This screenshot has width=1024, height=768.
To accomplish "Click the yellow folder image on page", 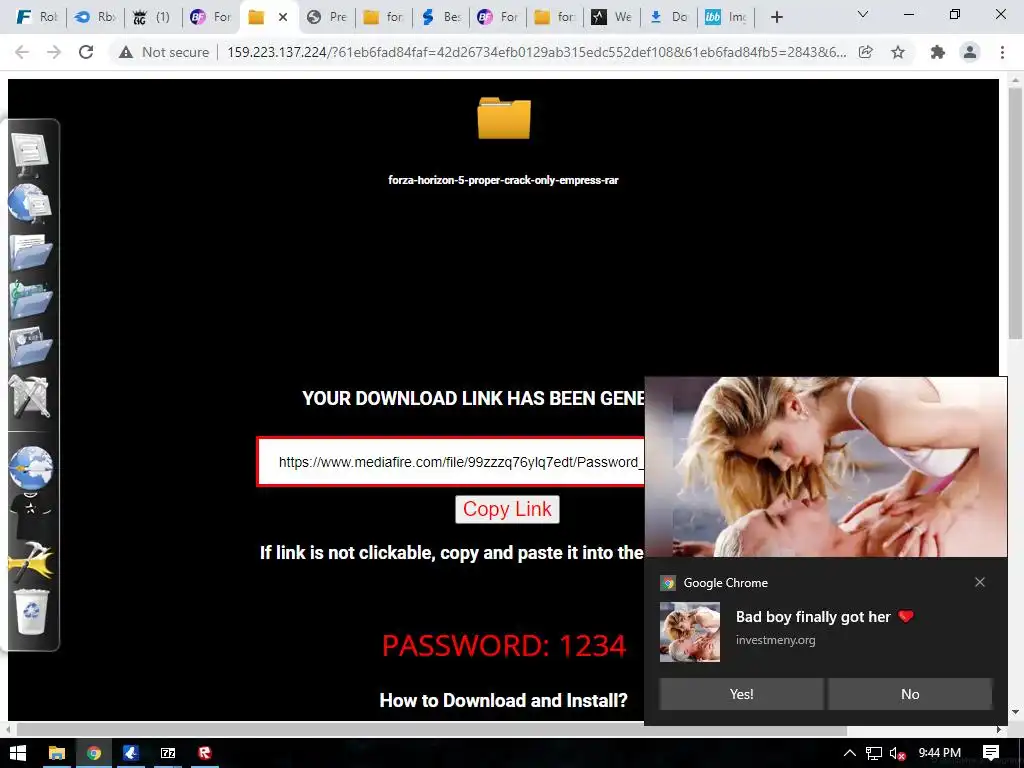I will tap(504, 118).
